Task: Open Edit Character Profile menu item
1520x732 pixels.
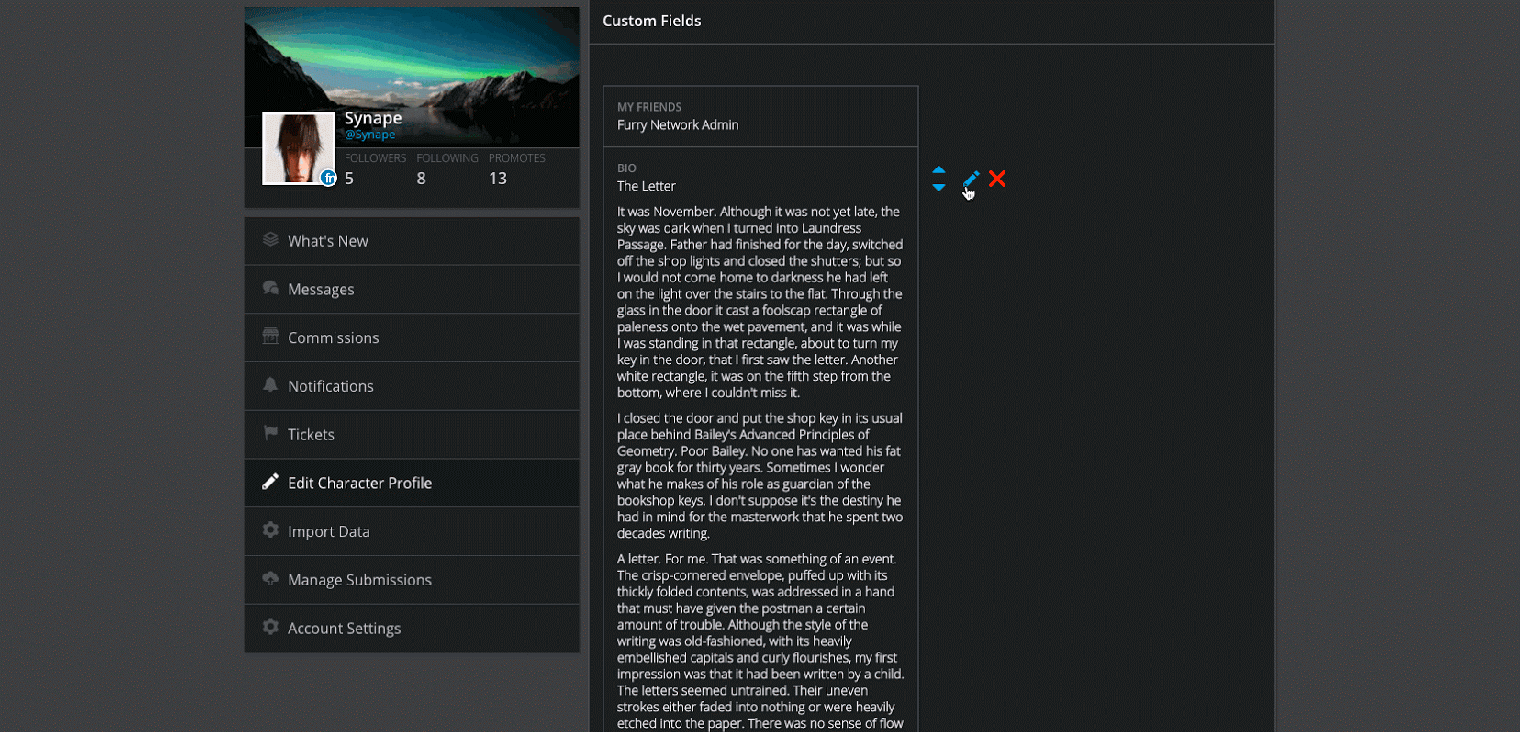Action: pos(360,483)
